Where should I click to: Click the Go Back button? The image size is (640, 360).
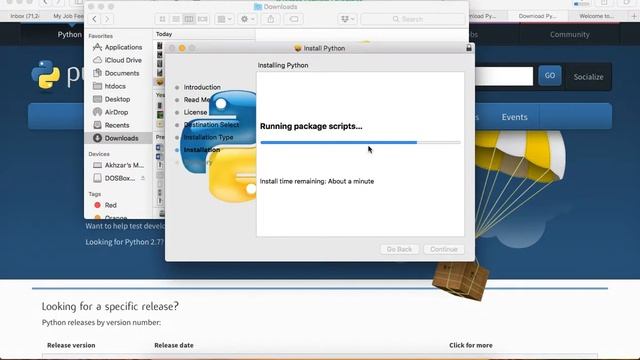(x=399, y=249)
